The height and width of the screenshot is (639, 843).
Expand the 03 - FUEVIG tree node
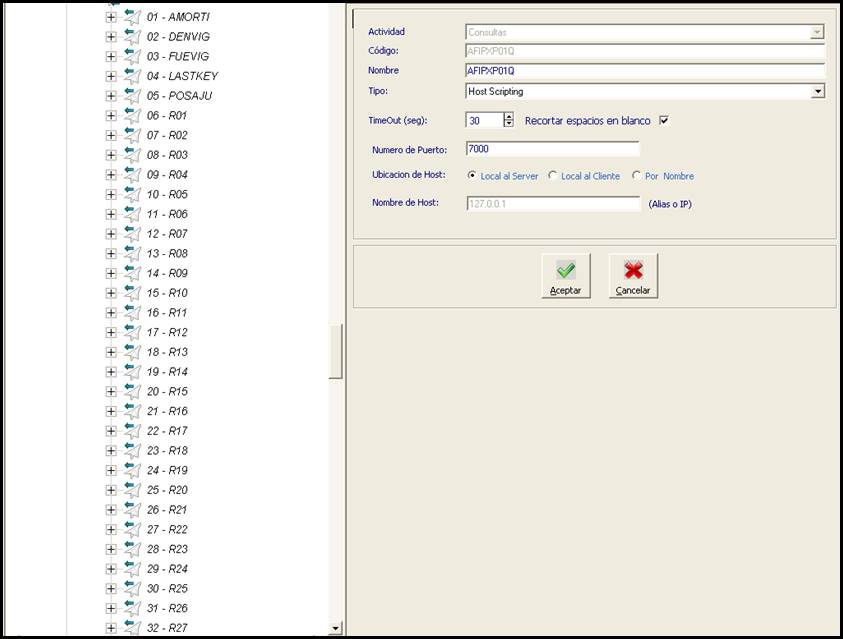[111, 57]
